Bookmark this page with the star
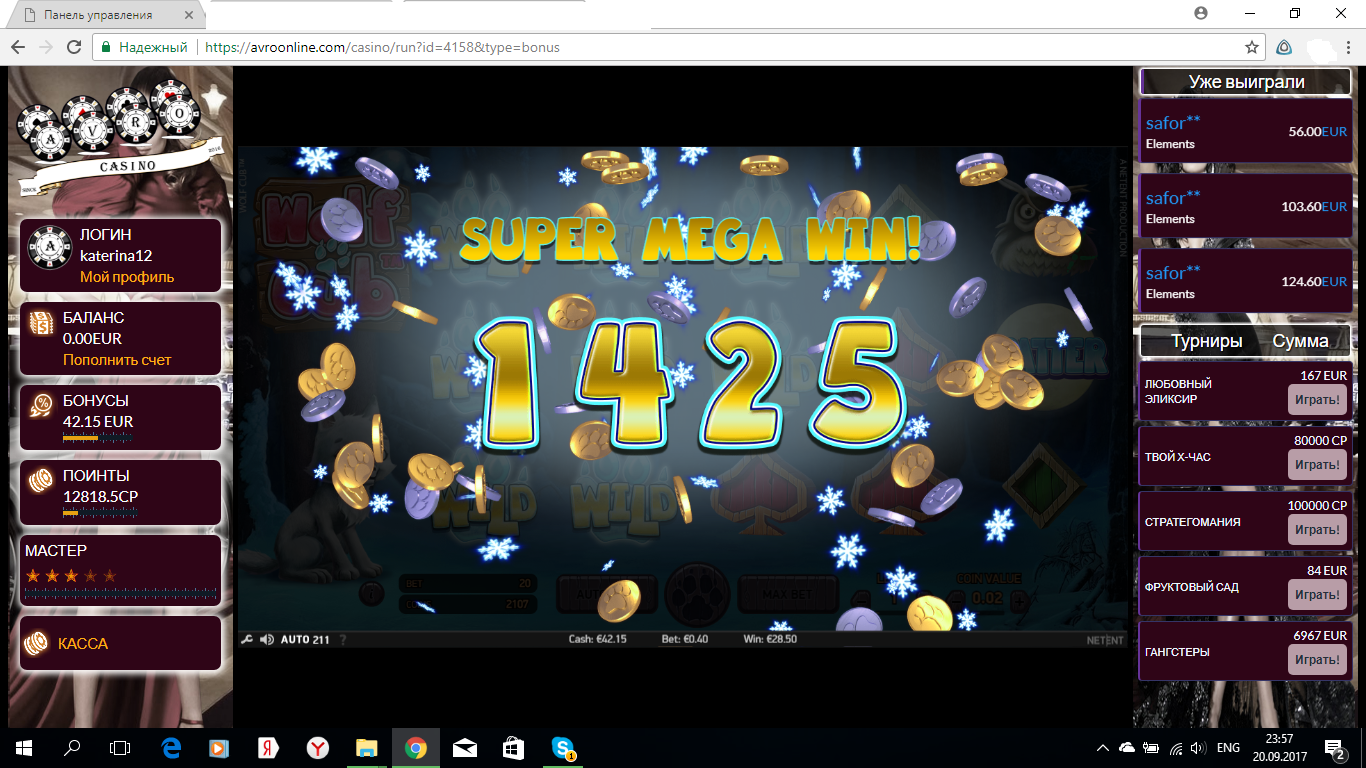The image size is (1366, 768). (x=1251, y=47)
